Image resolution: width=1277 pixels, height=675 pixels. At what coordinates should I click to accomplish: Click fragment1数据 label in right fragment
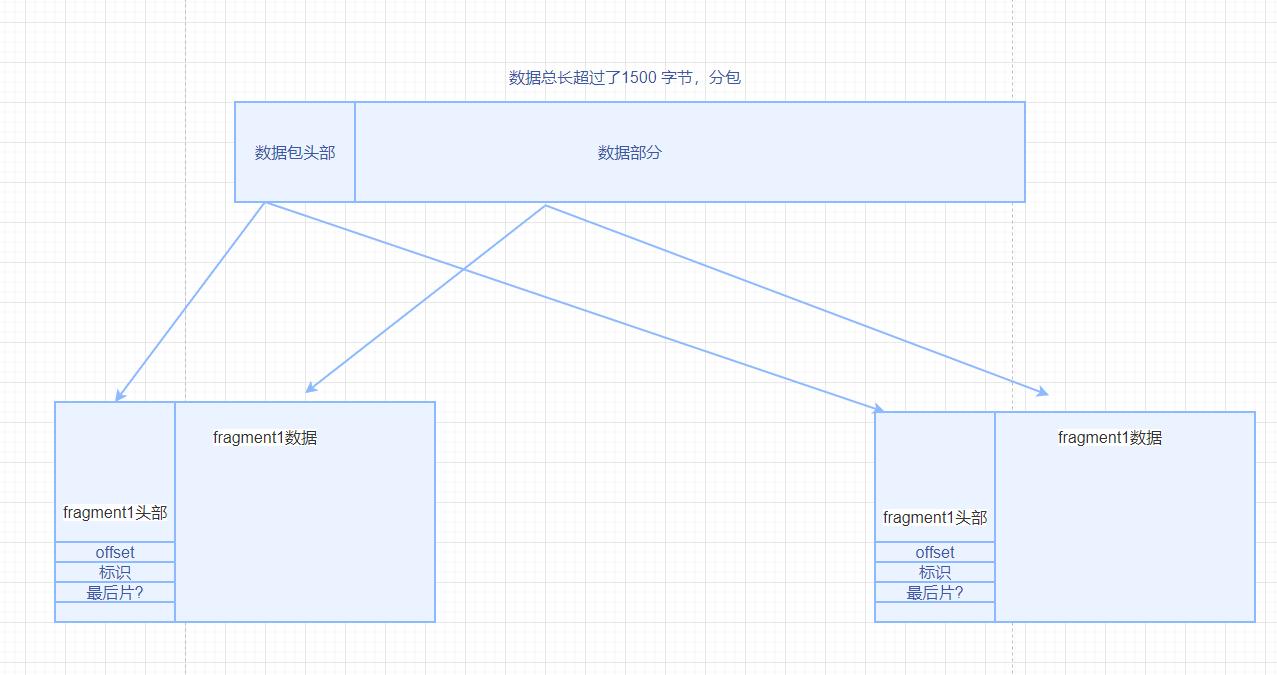pos(1110,438)
